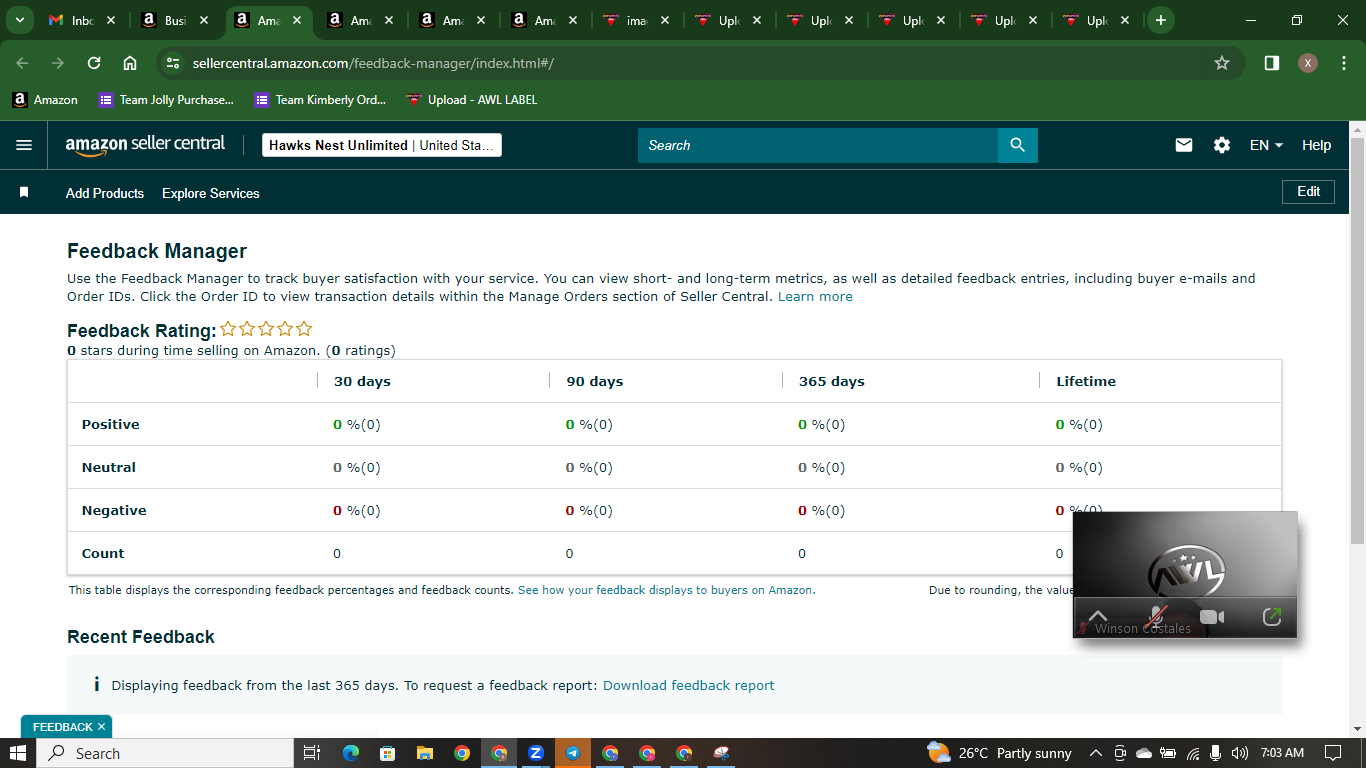Open the EN language dropdown
The width and height of the screenshot is (1366, 768).
(x=1266, y=145)
